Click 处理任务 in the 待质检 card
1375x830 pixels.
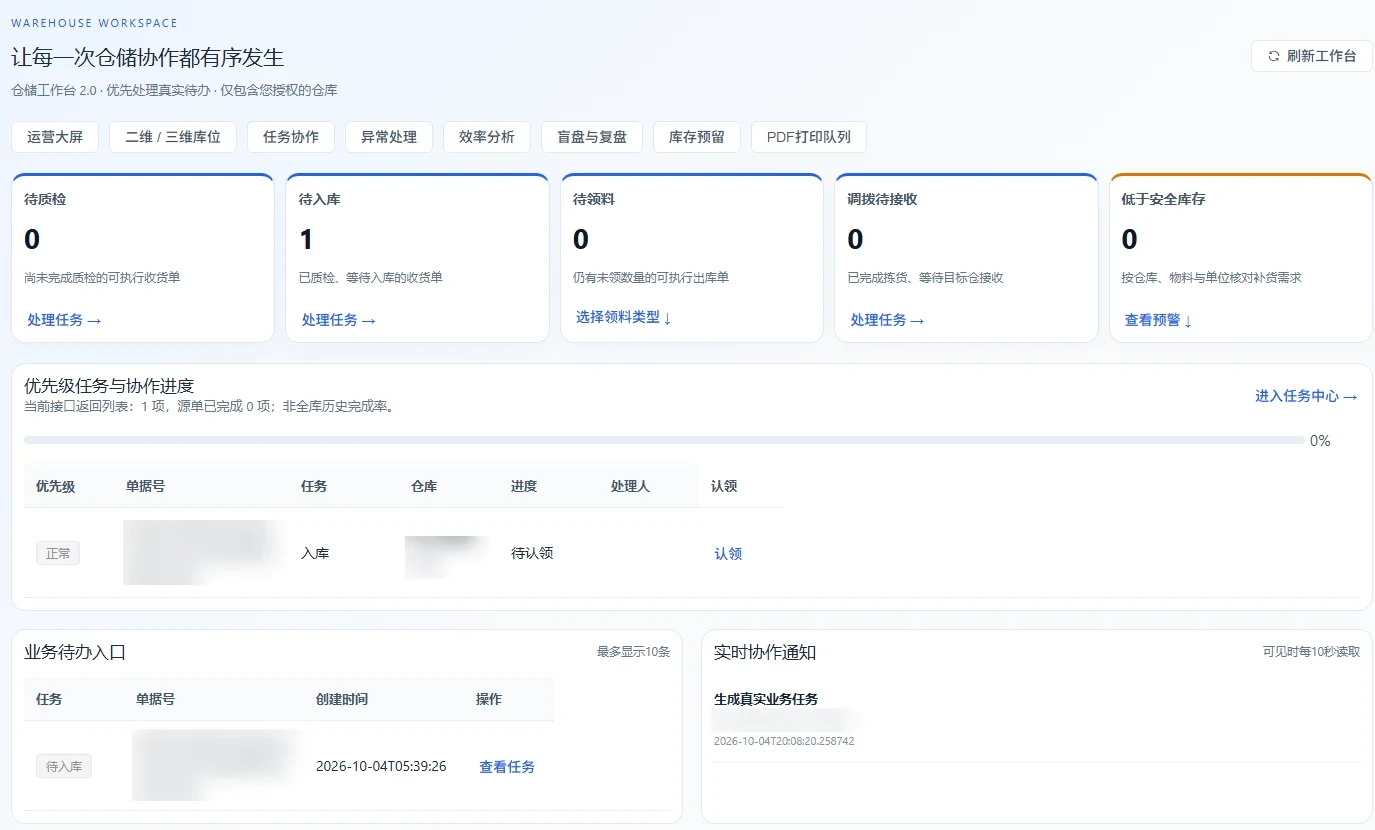65,320
